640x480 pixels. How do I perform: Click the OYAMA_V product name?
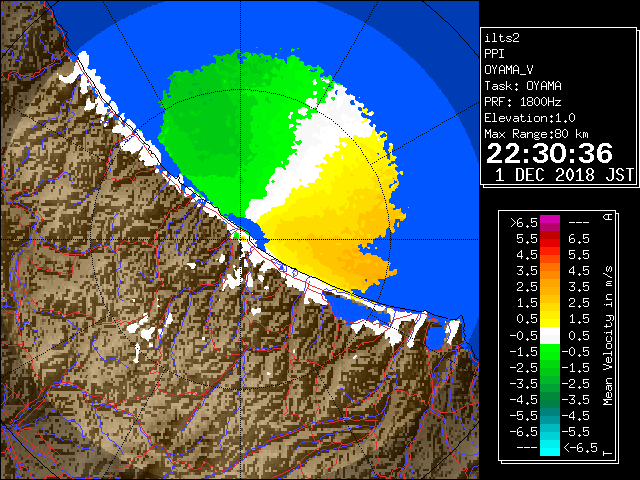click(x=509, y=70)
